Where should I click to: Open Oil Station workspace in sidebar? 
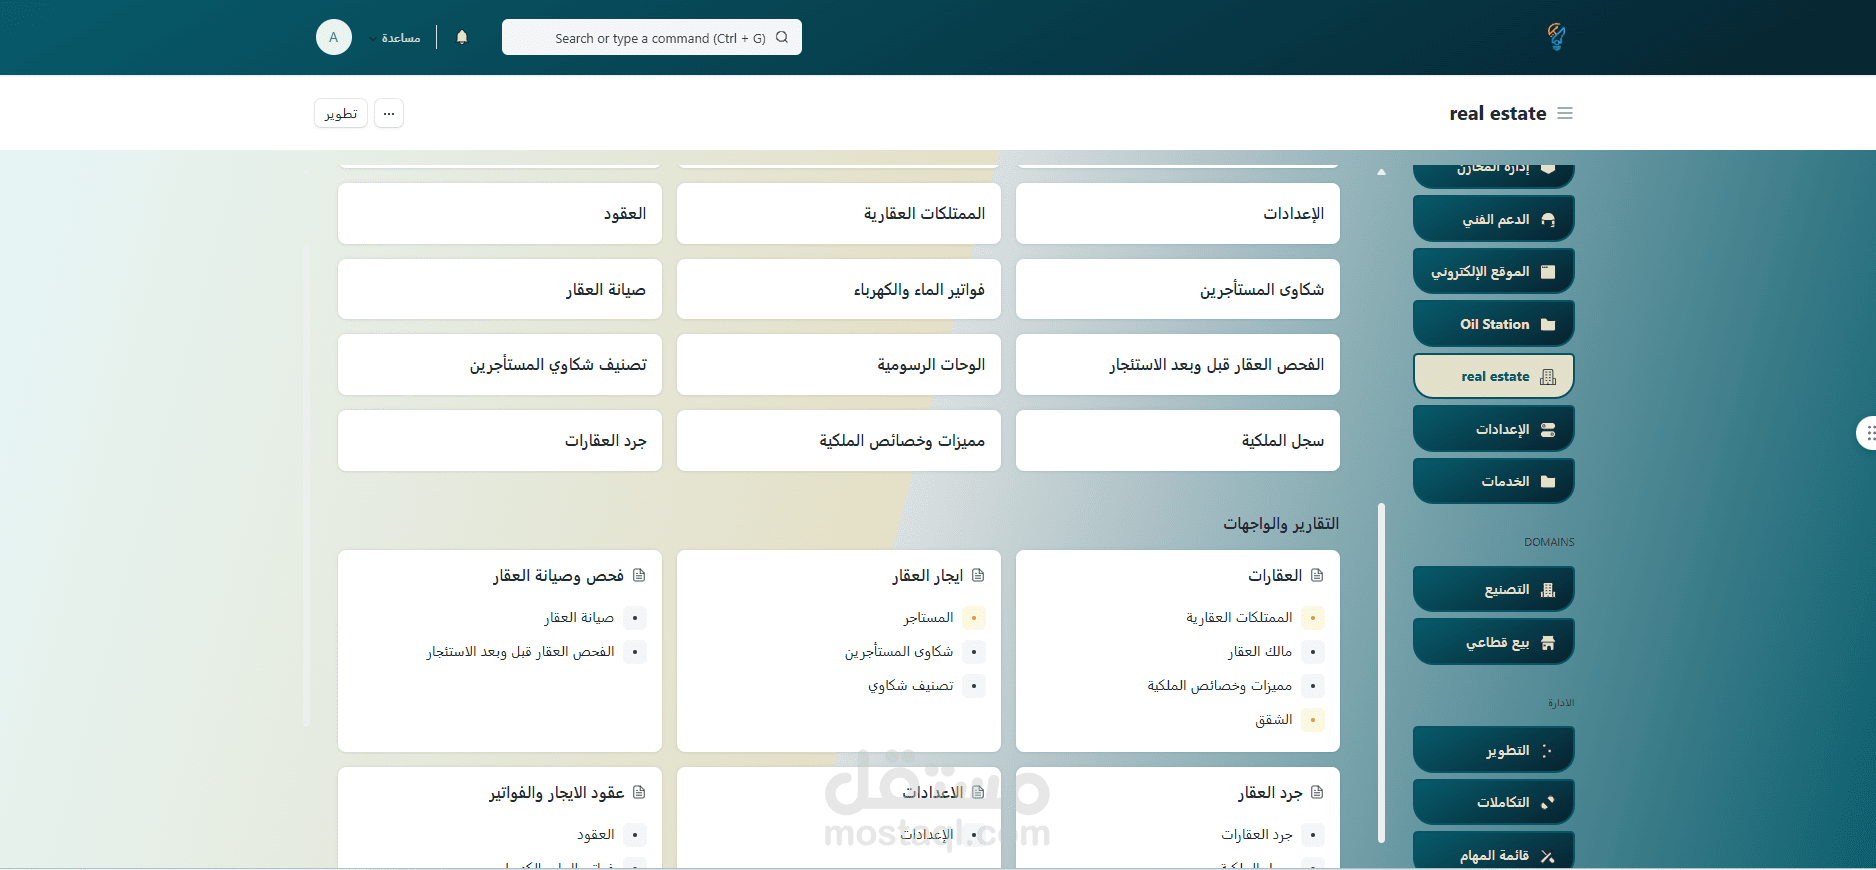(1493, 324)
